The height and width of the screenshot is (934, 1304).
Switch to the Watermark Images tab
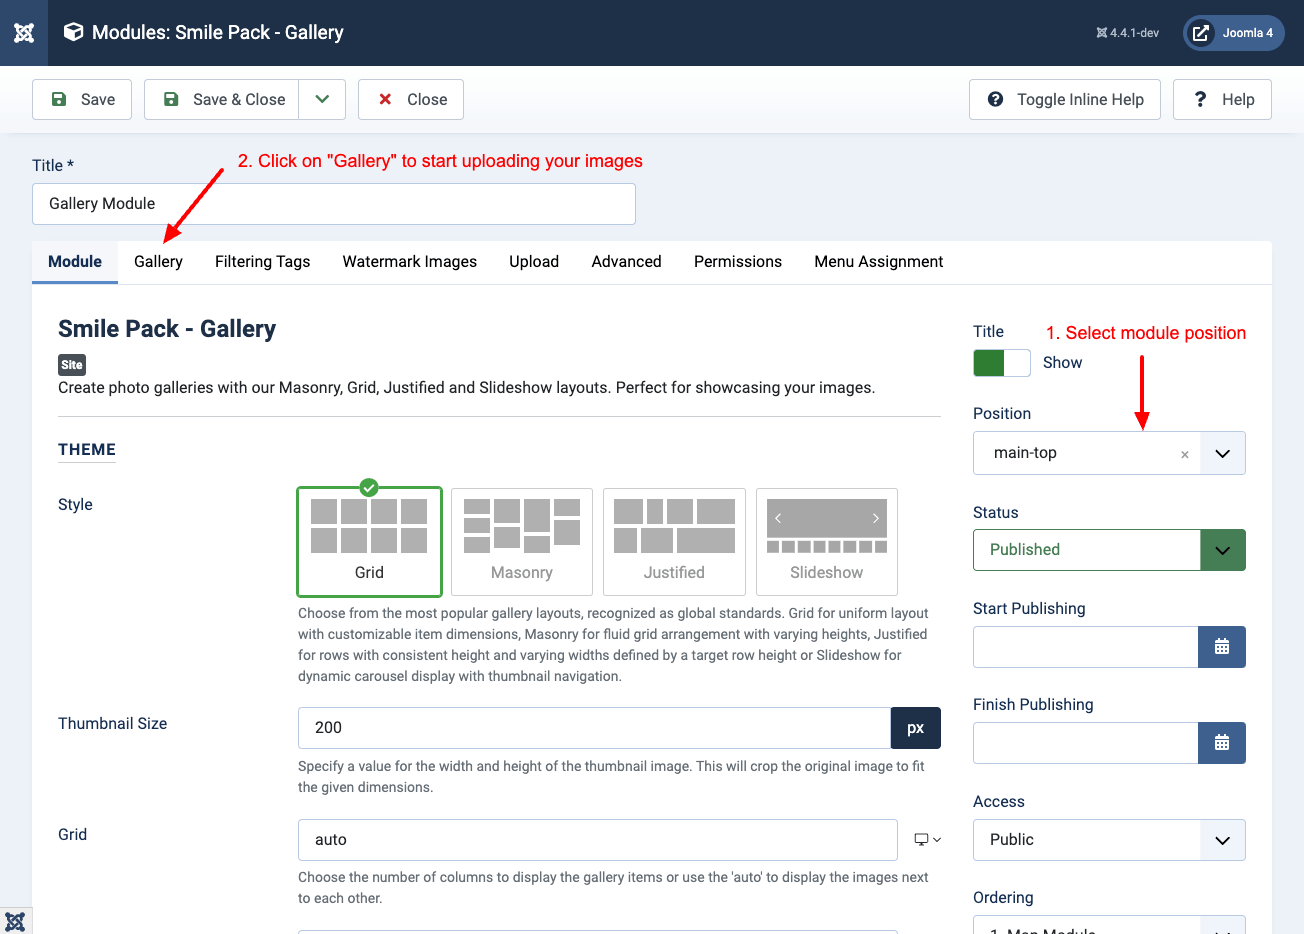(x=410, y=262)
